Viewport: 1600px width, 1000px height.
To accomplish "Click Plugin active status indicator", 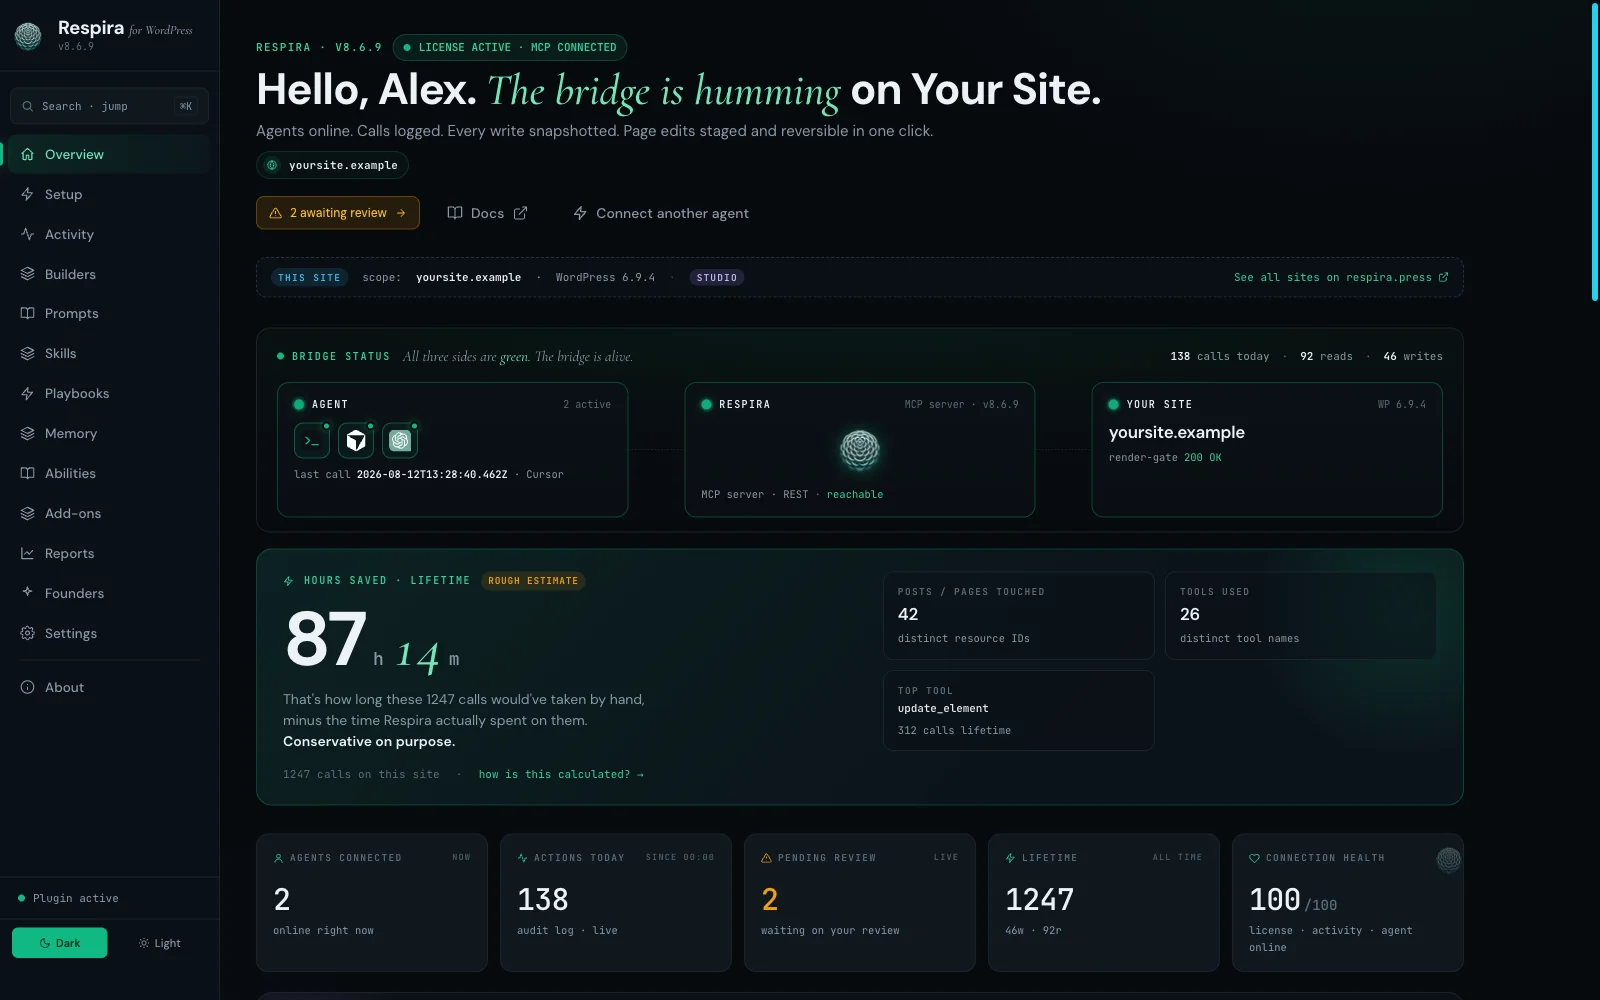I will point(68,898).
